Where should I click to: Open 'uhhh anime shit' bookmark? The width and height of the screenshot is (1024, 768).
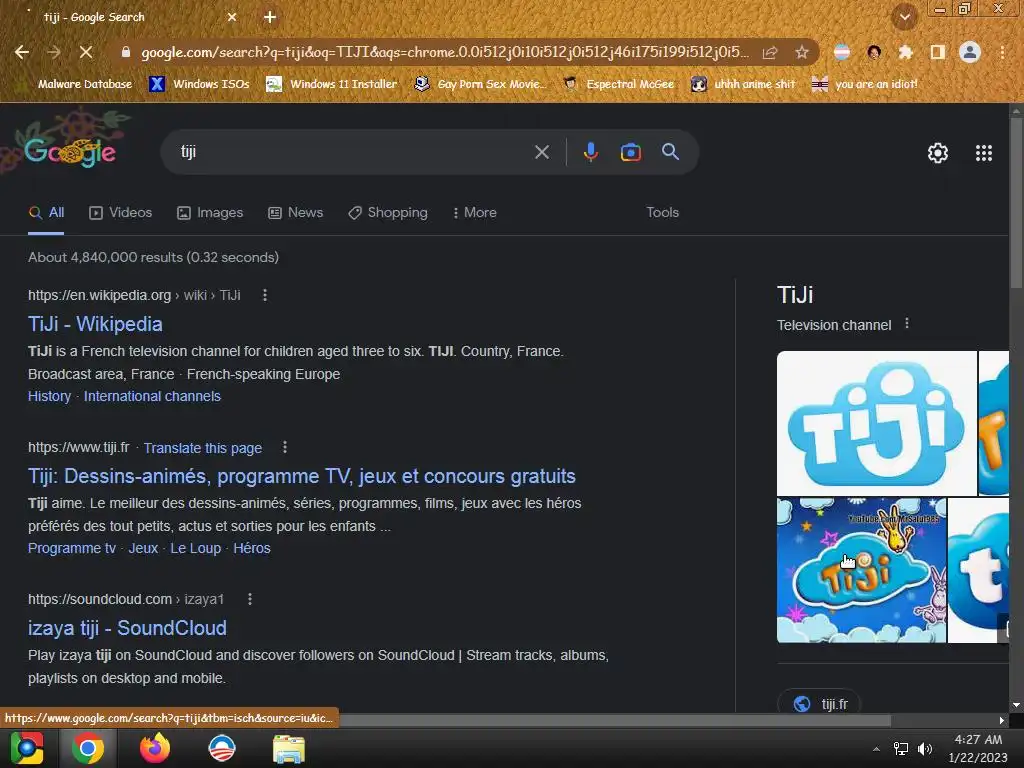tap(743, 84)
